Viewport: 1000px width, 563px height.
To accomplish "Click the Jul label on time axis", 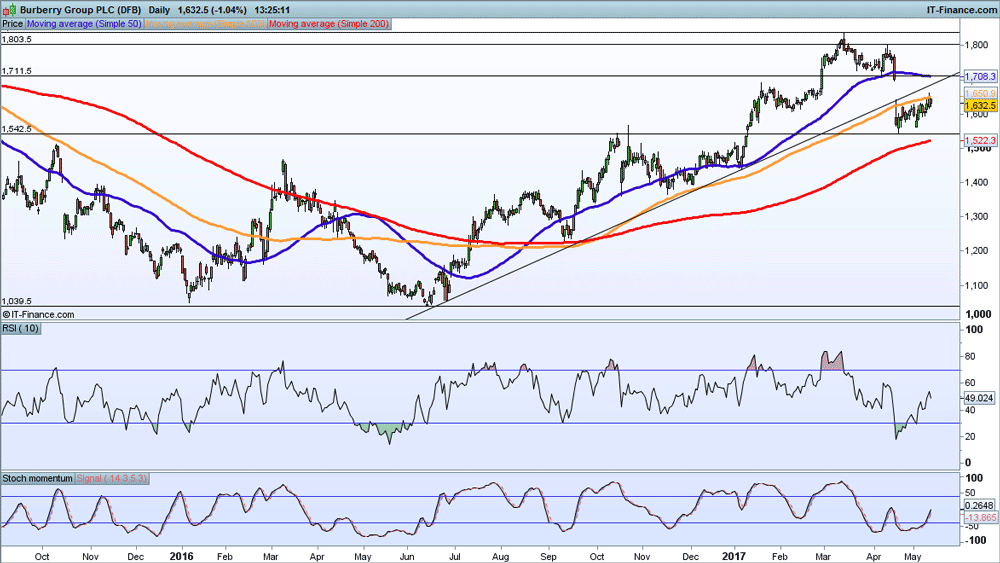I will click(455, 557).
